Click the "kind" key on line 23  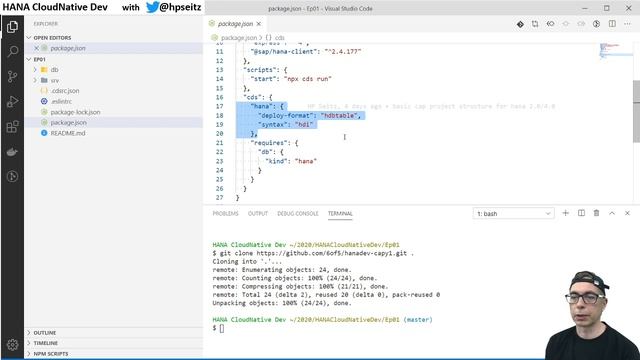(x=277, y=161)
